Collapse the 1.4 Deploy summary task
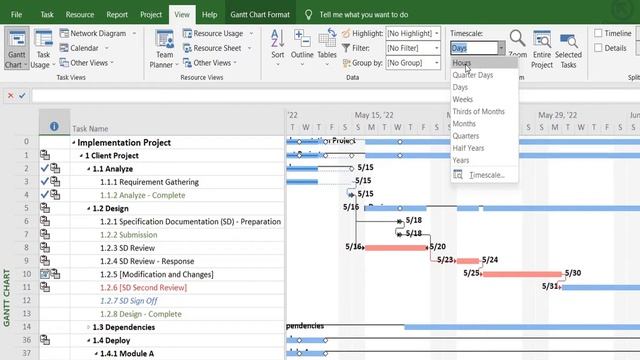 89,340
